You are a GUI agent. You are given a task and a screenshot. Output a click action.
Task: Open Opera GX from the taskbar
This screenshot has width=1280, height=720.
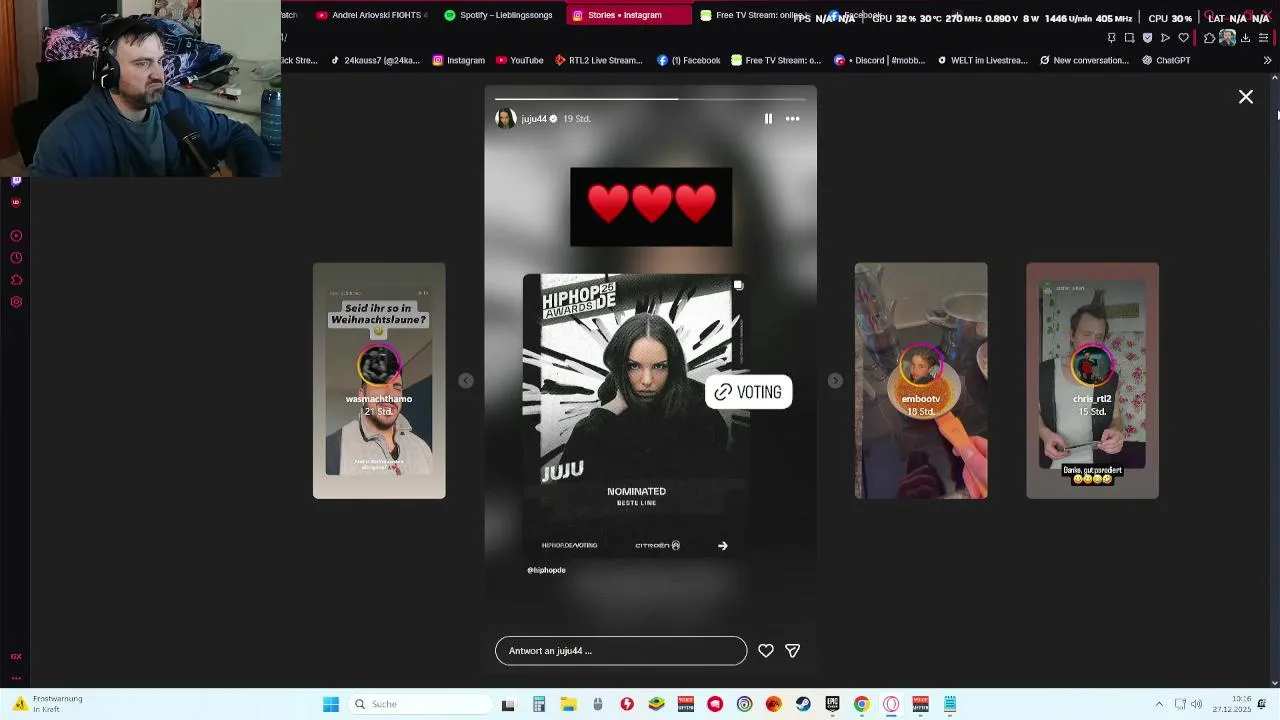pyautogui.click(x=891, y=704)
